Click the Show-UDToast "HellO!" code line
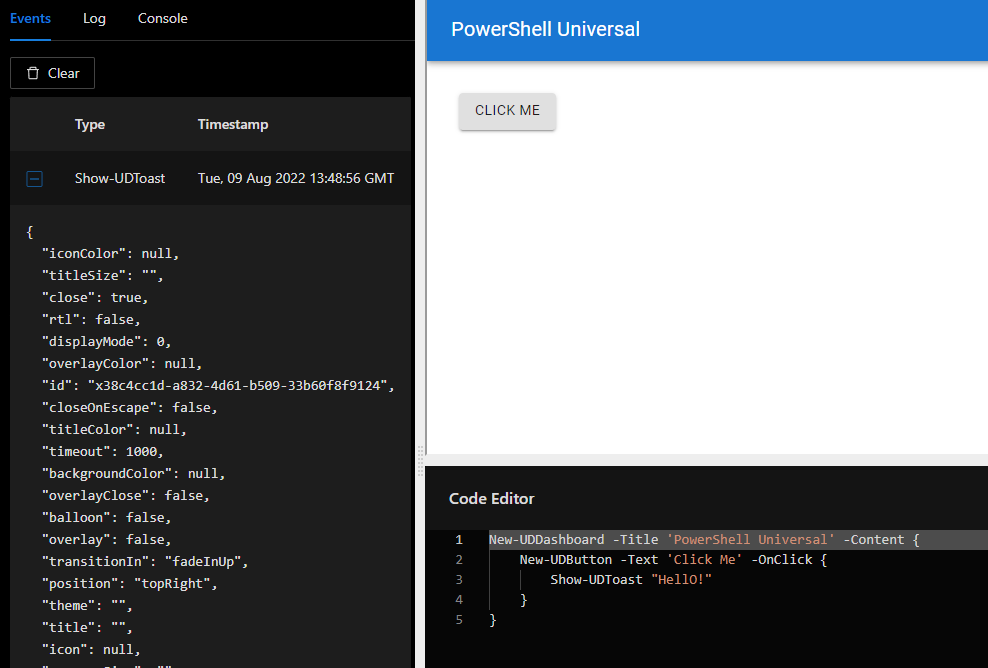988x668 pixels. click(x=630, y=580)
